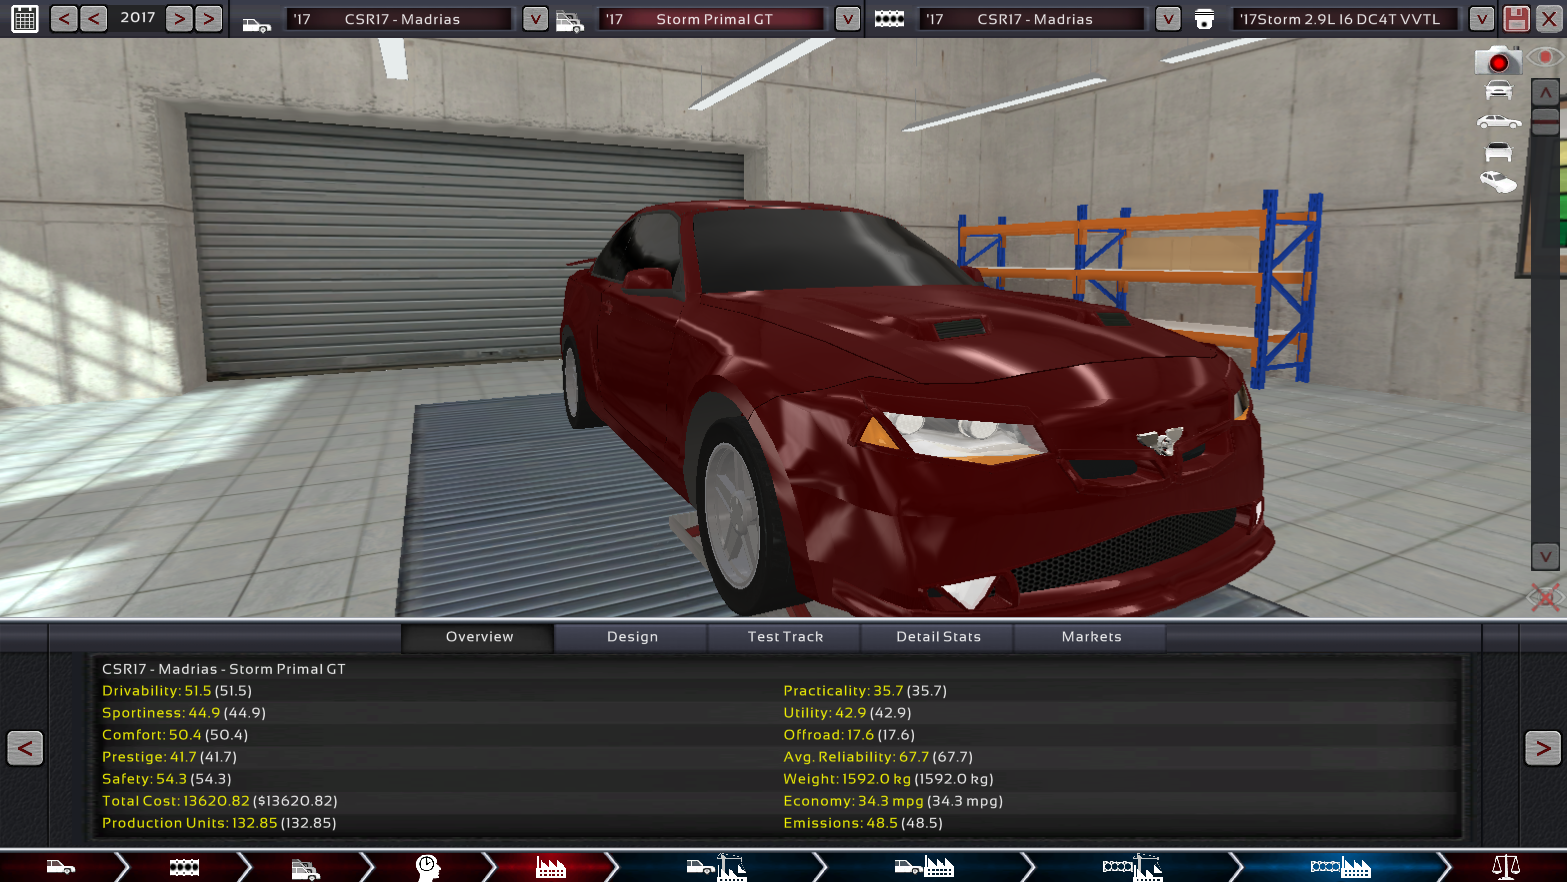
Task: Advance year with the double-right arrow button
Action: pos(208,18)
